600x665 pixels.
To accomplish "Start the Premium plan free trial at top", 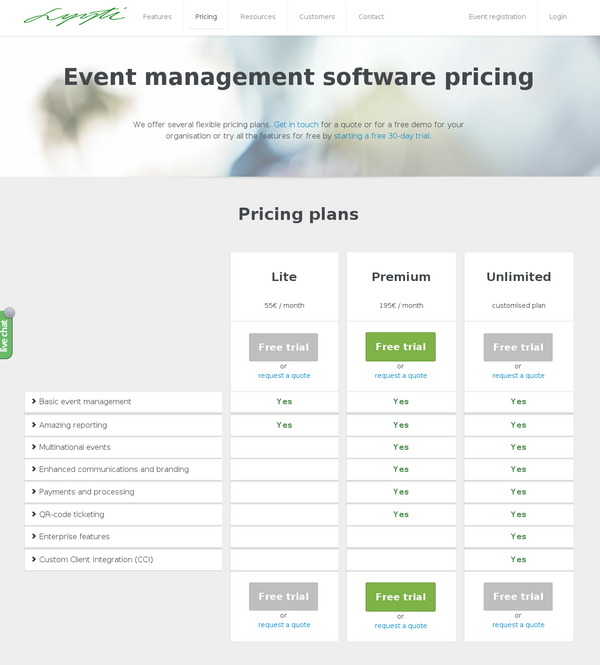I will click(400, 347).
